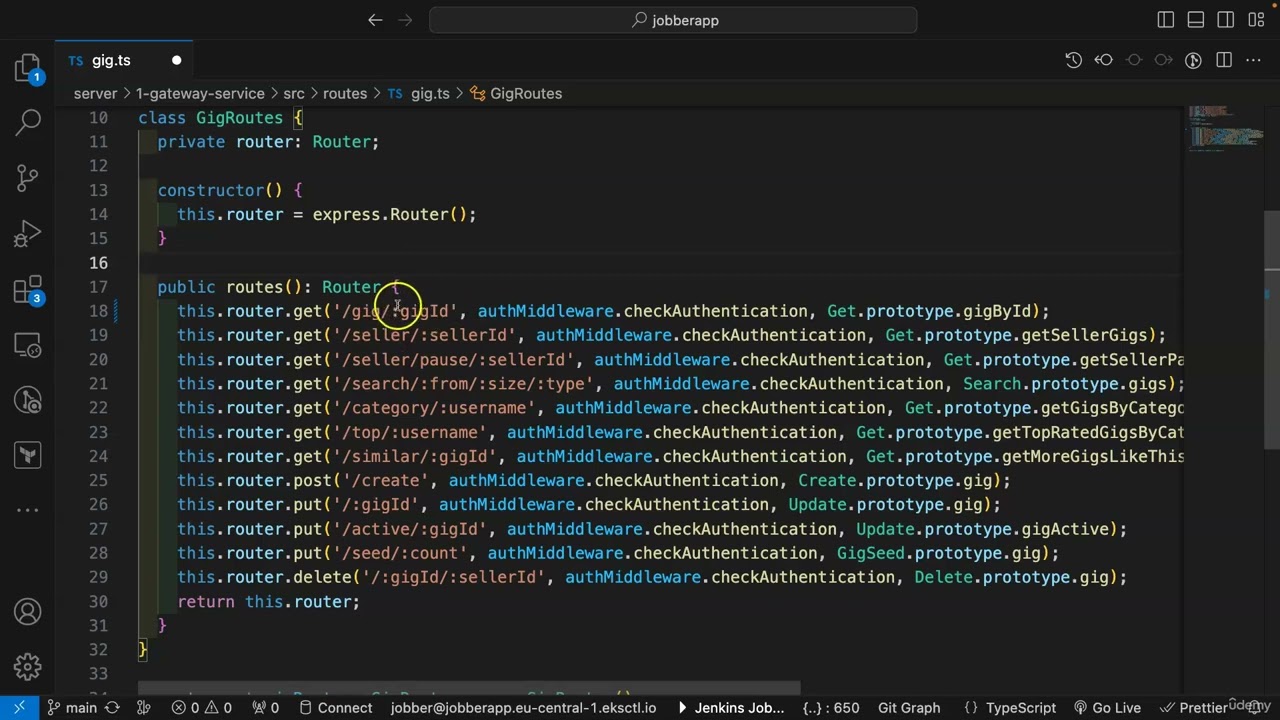Screen dimensions: 1280x720
Task: Open the Explorer view in activity bar
Action: [x=28, y=68]
